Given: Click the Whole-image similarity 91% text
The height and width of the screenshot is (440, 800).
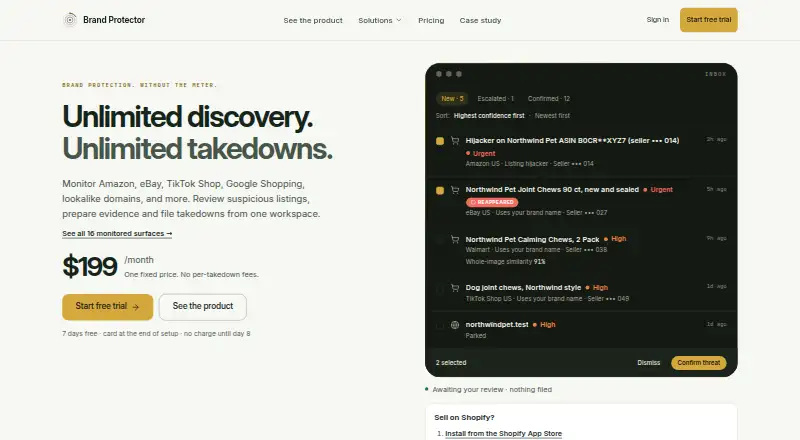Looking at the screenshot, I should [505, 261].
